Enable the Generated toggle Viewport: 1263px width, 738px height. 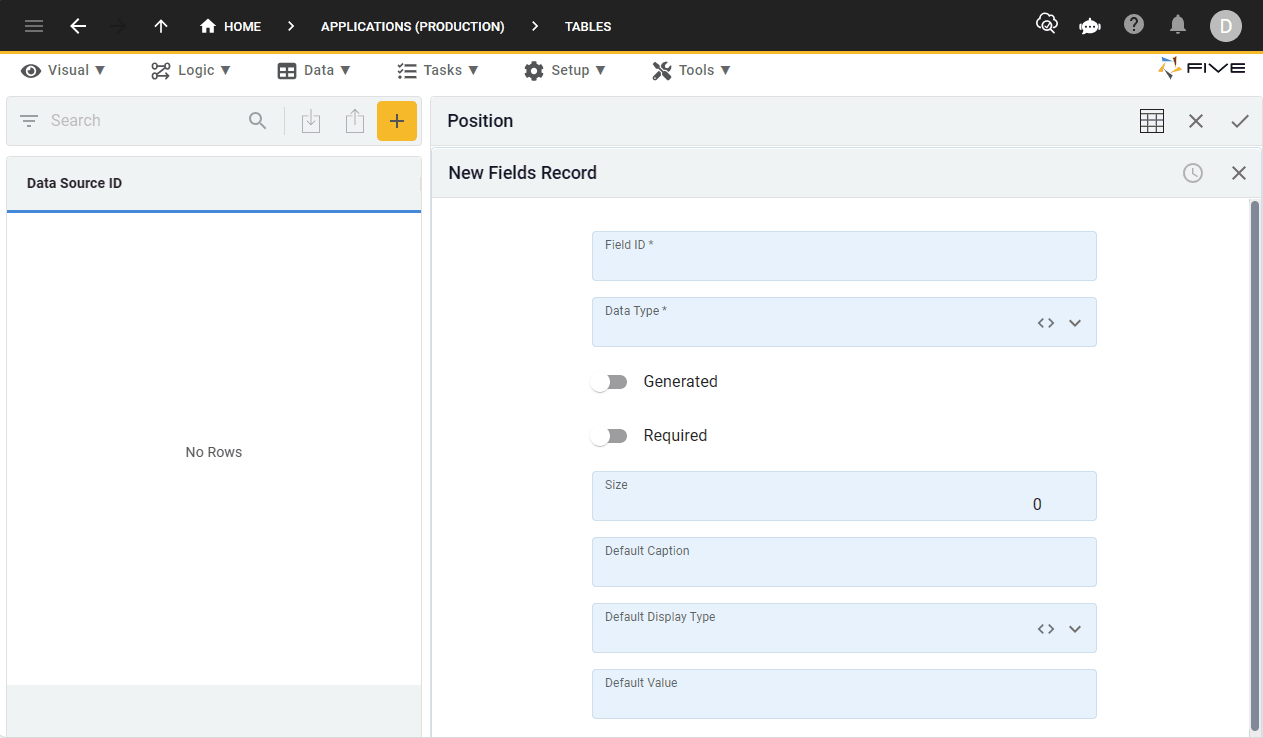(609, 381)
